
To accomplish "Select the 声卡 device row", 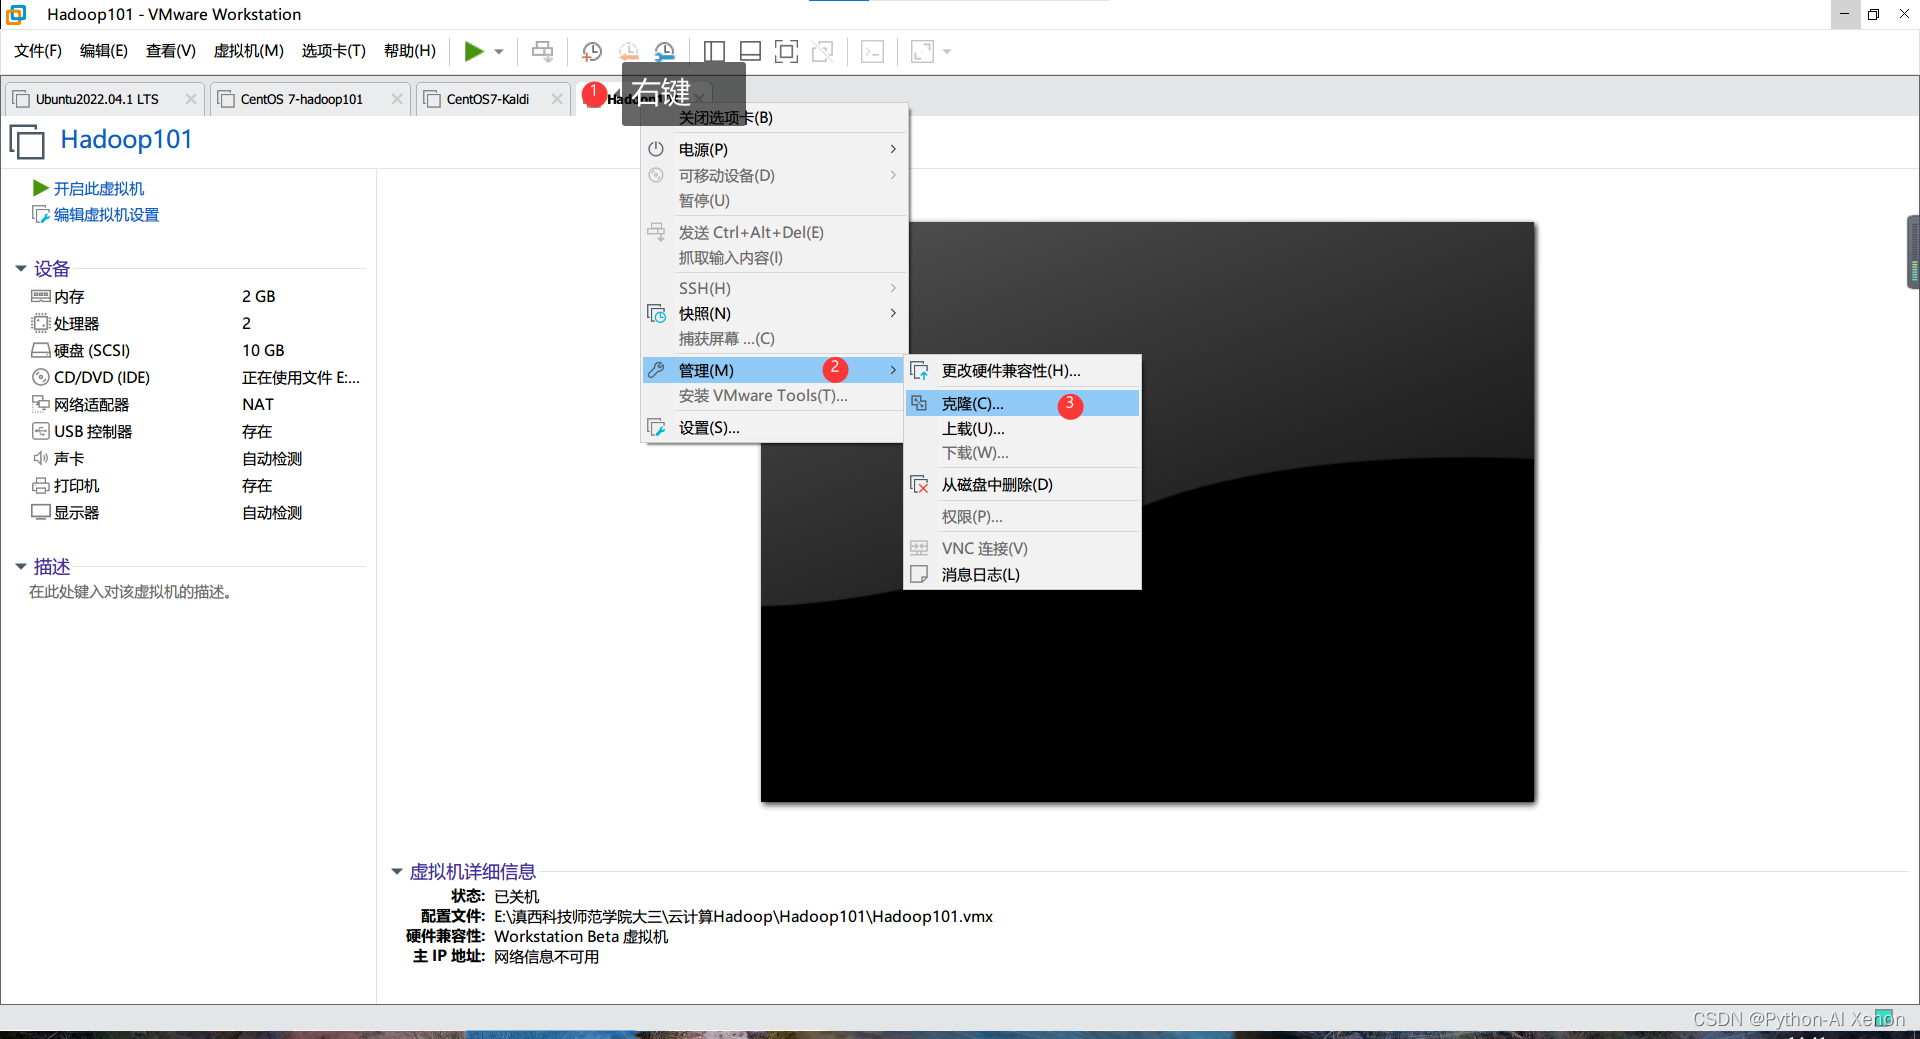I will tap(195, 458).
